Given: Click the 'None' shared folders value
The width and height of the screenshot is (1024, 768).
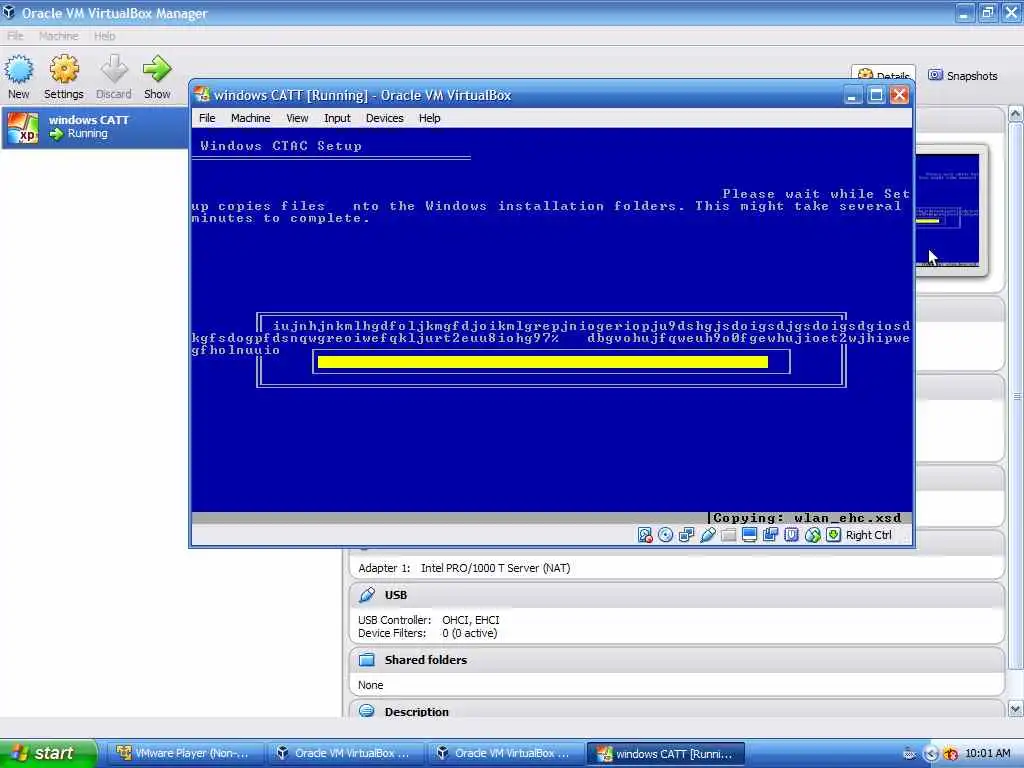Looking at the screenshot, I should (x=371, y=685).
